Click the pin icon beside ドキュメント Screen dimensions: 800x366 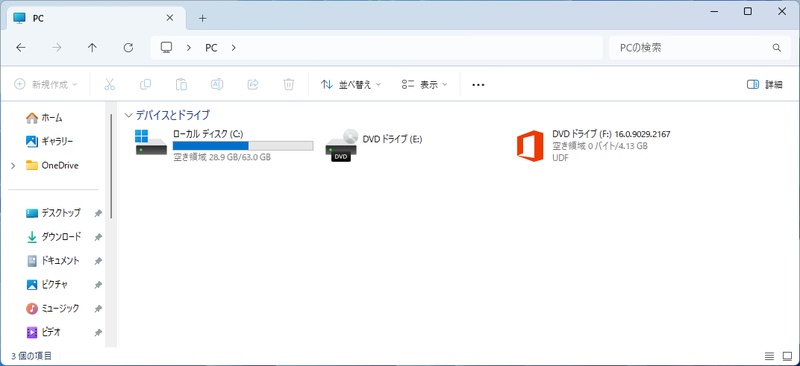point(98,261)
